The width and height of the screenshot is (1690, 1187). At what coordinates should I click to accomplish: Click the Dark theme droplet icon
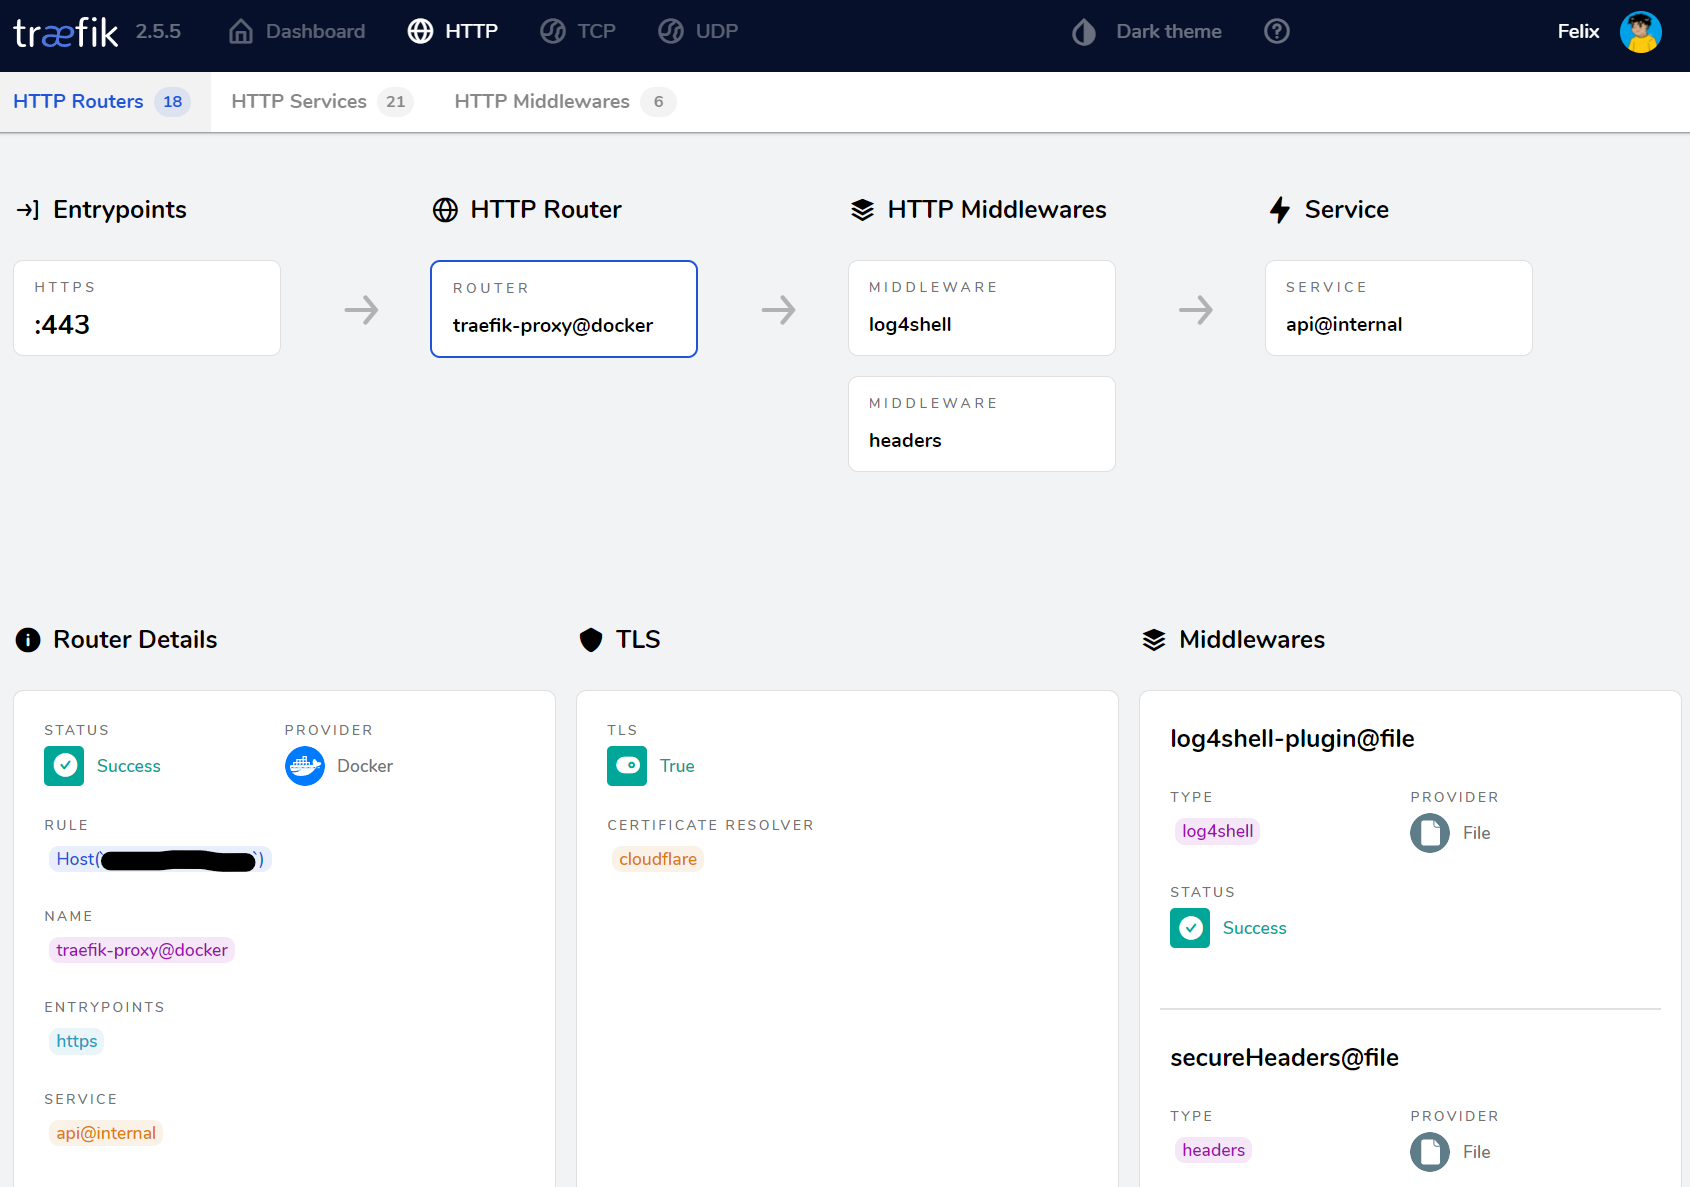coord(1084,32)
